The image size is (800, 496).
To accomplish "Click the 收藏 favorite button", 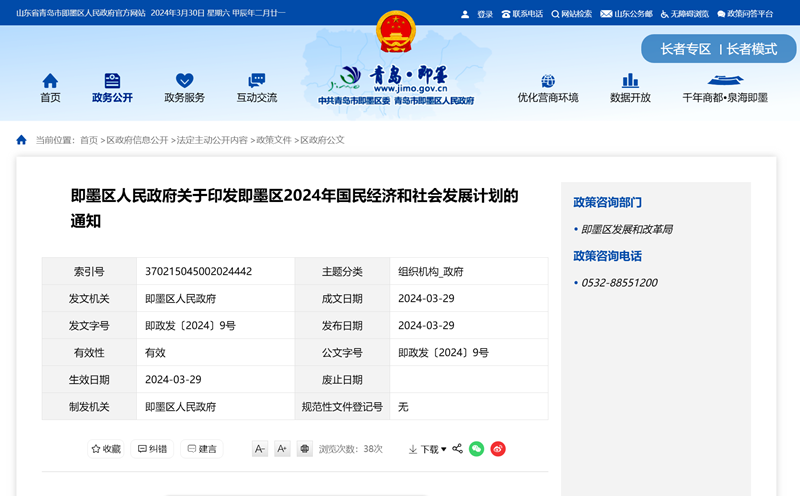I will coord(106,449).
